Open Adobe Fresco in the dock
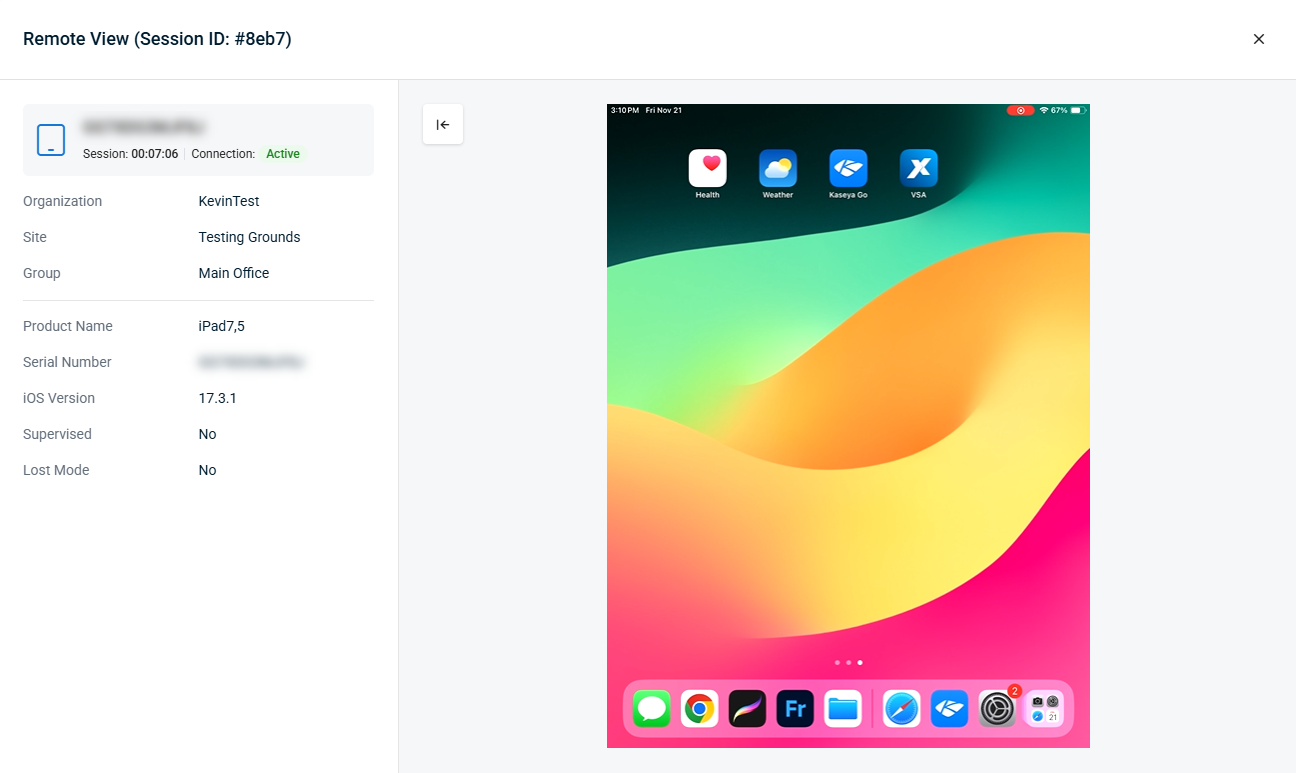This screenshot has width=1296, height=773. 795,709
